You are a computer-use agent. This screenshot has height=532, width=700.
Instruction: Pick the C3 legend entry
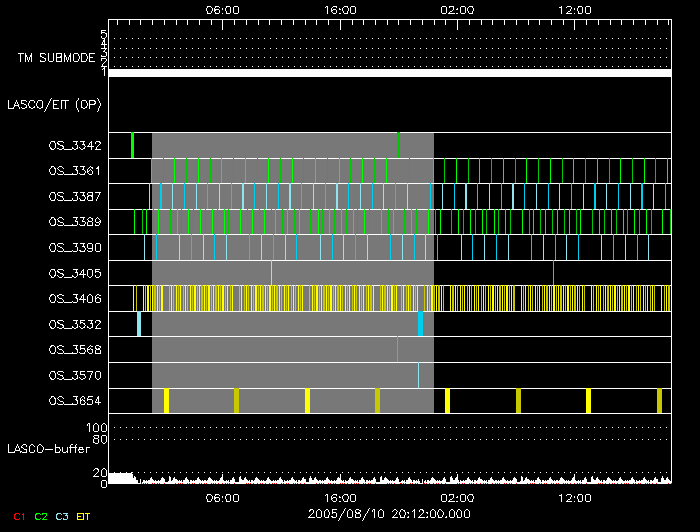coord(62,516)
